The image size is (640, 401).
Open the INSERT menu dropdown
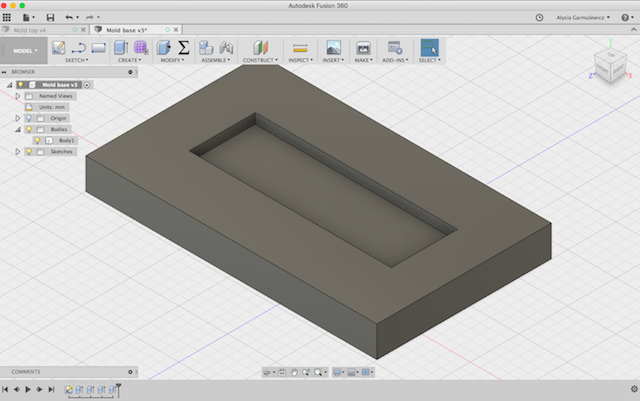coord(333,60)
